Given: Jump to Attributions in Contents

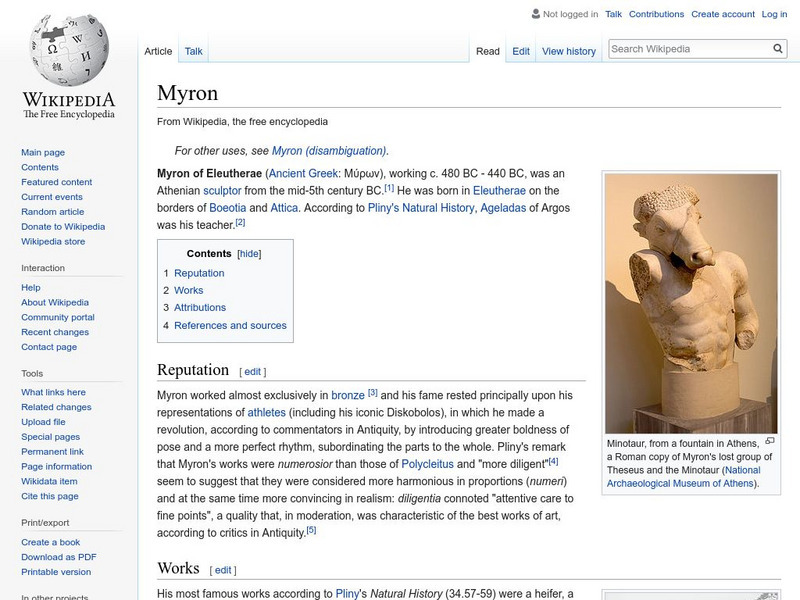Looking at the screenshot, I should pyautogui.click(x=199, y=308).
